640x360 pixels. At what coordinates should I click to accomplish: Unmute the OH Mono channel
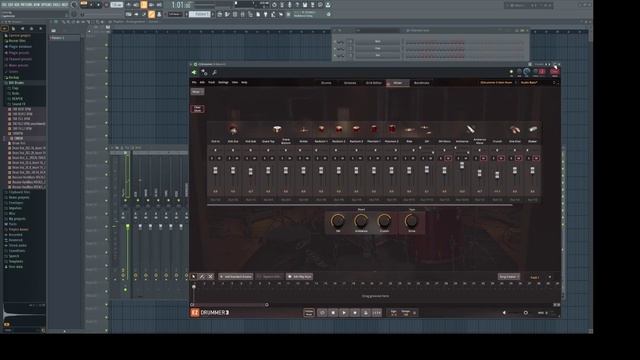pos(448,158)
